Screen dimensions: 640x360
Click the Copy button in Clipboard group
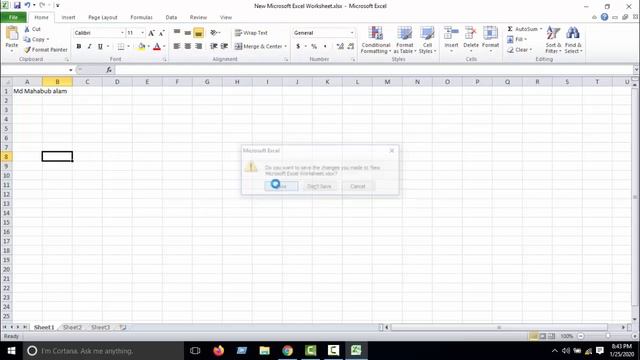coord(36,39)
